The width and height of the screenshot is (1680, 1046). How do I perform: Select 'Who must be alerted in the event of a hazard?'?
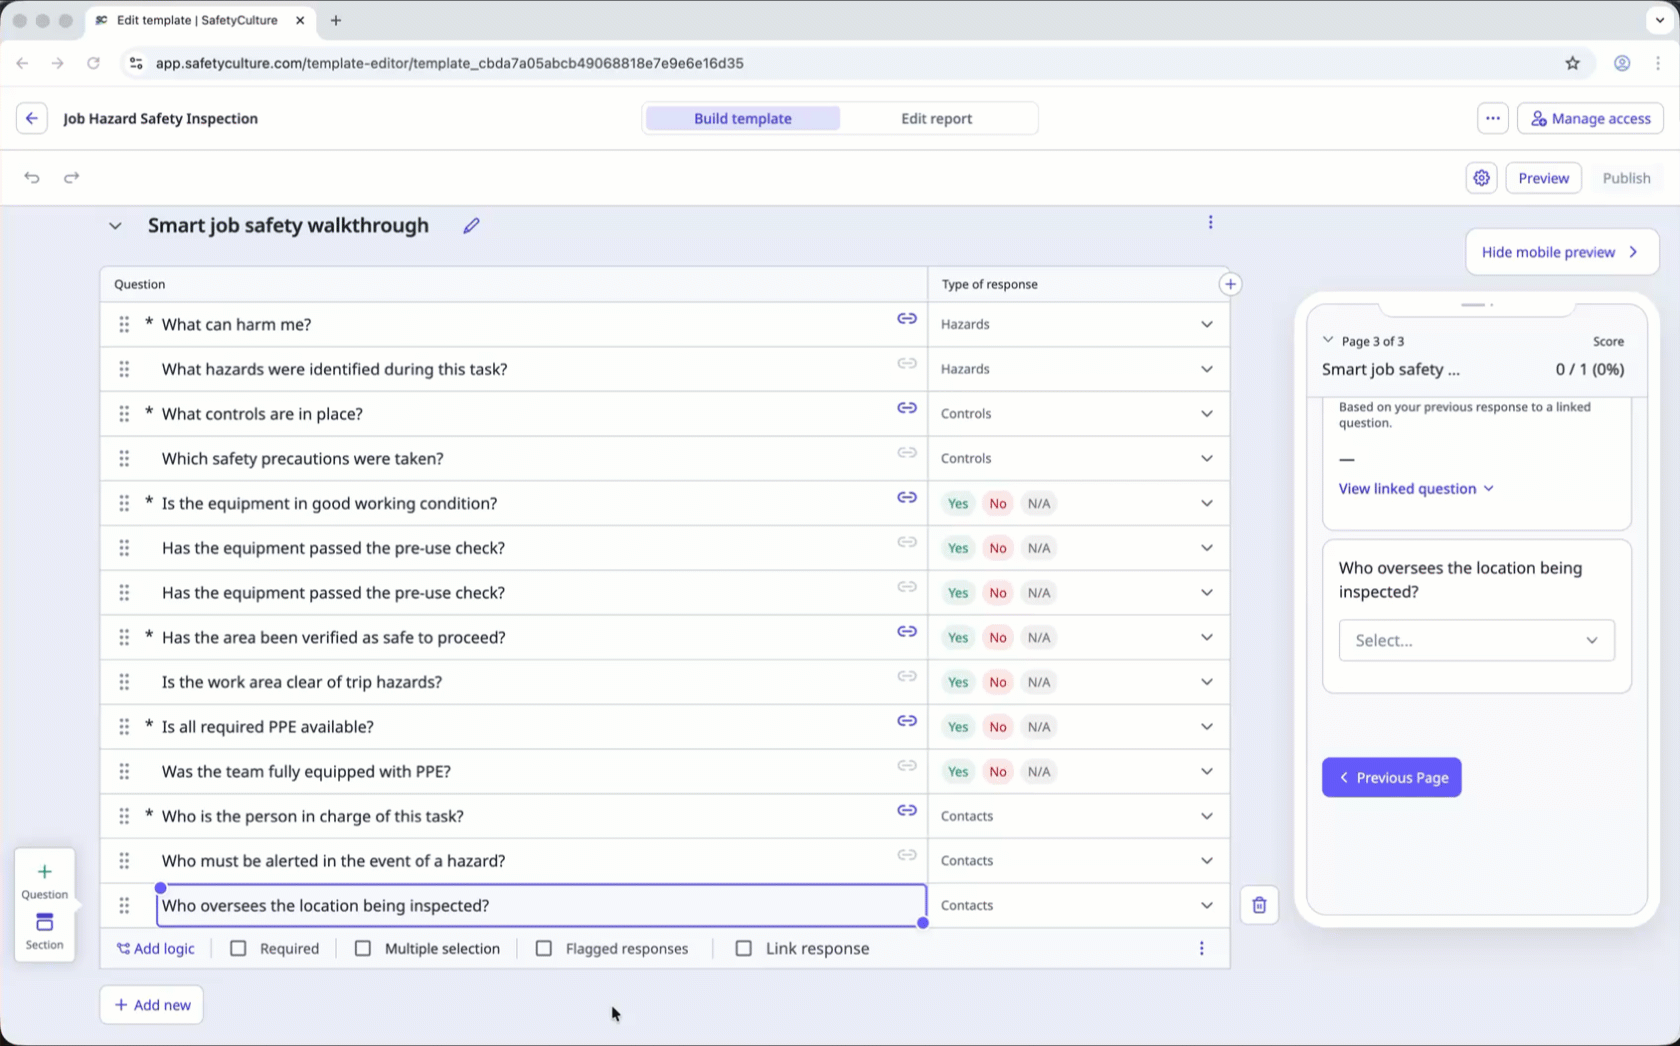pyautogui.click(x=333, y=861)
